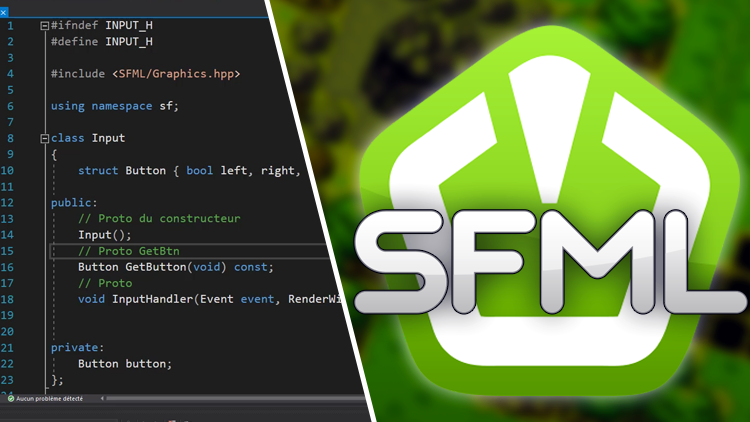Click the 'private:' access specifier
Image resolution: width=750 pixels, height=422 pixels.
[x=77, y=348]
